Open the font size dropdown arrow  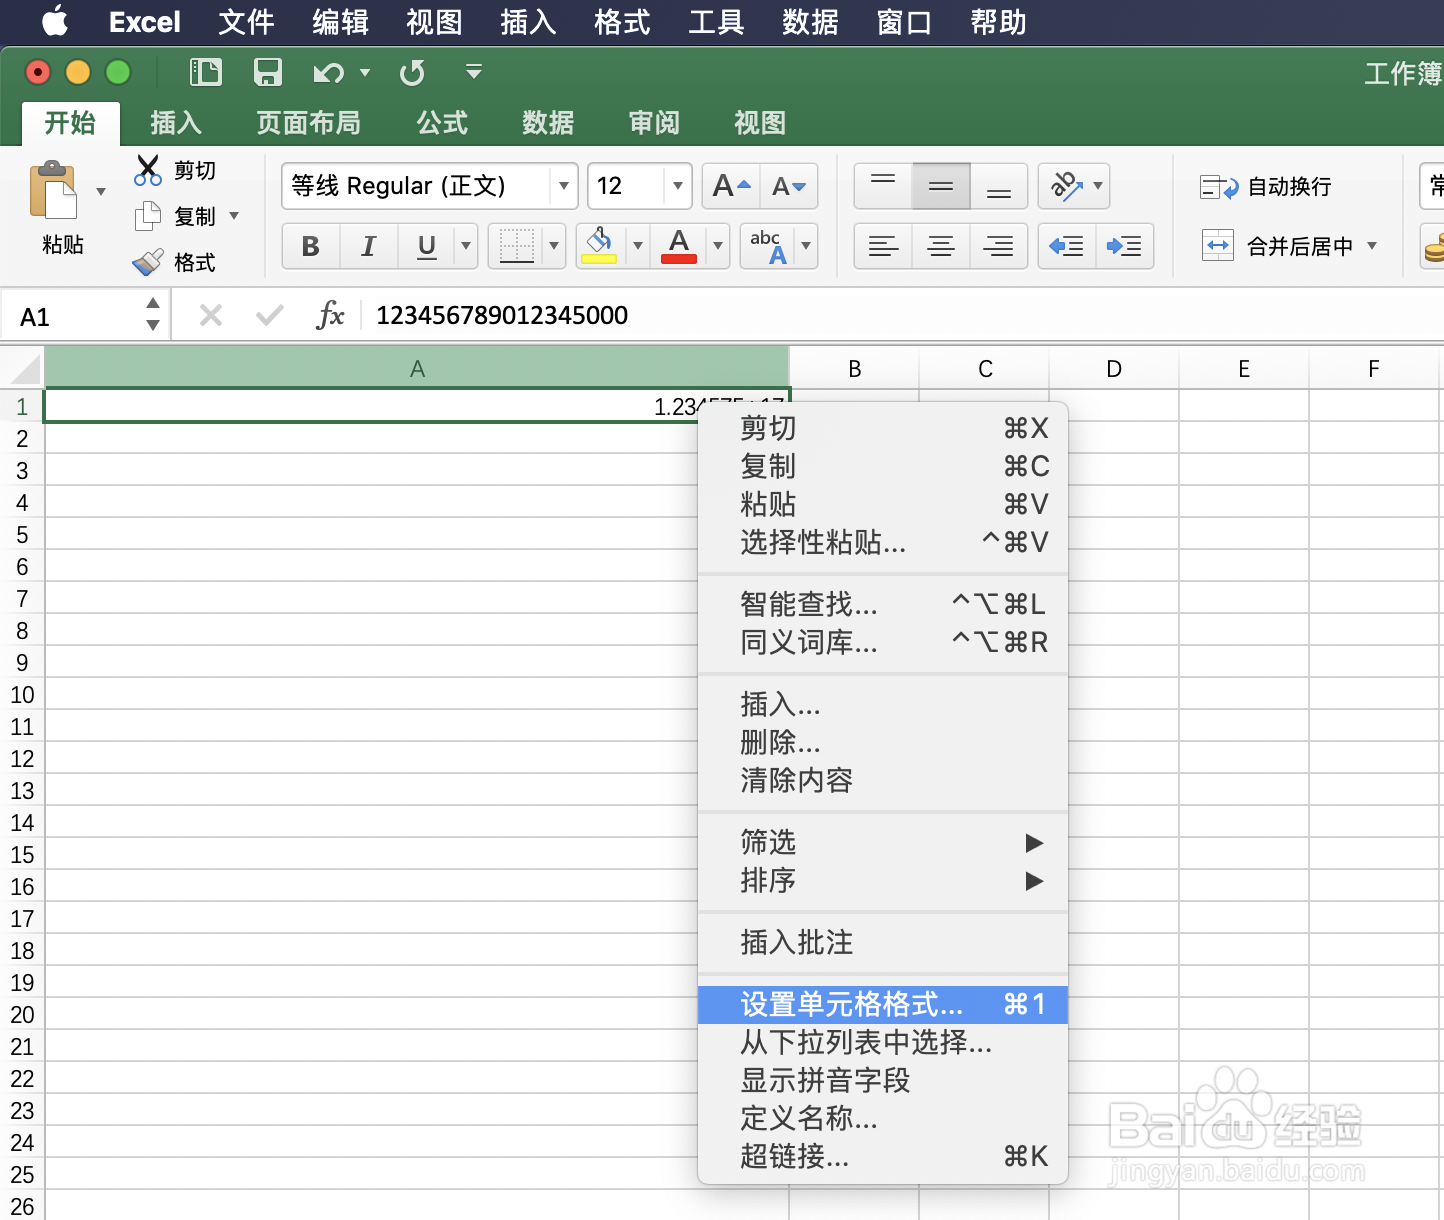click(x=678, y=186)
